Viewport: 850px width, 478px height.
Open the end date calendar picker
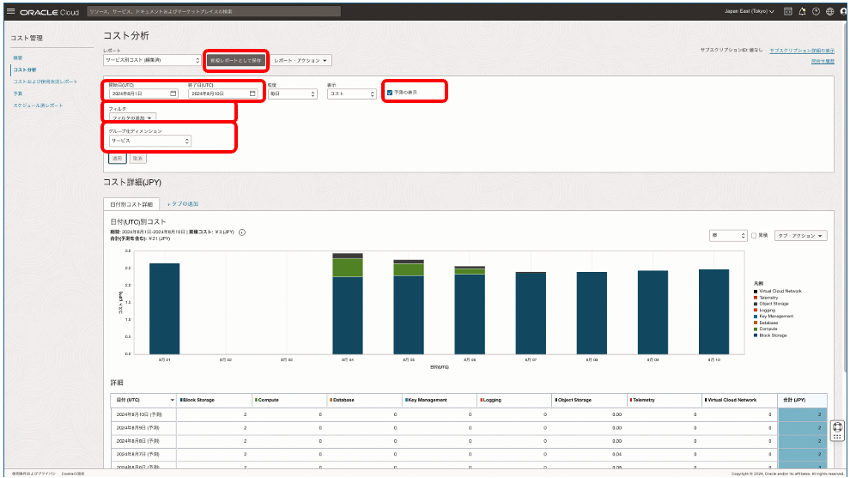pyautogui.click(x=253, y=93)
